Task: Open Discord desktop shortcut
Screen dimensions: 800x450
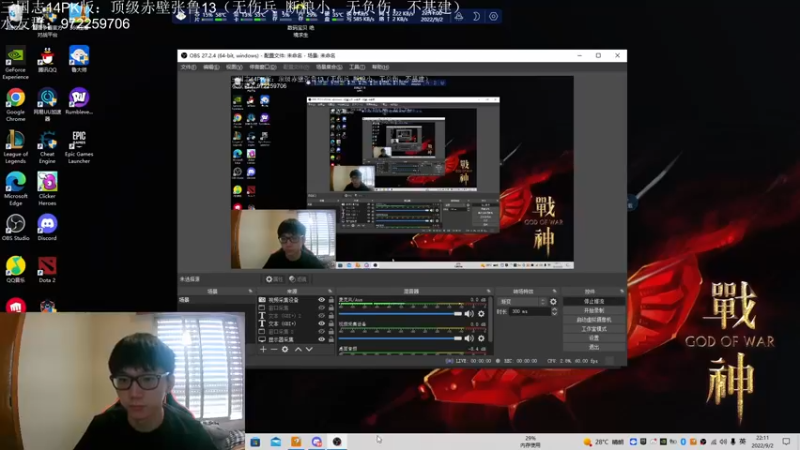Action: coord(47,228)
